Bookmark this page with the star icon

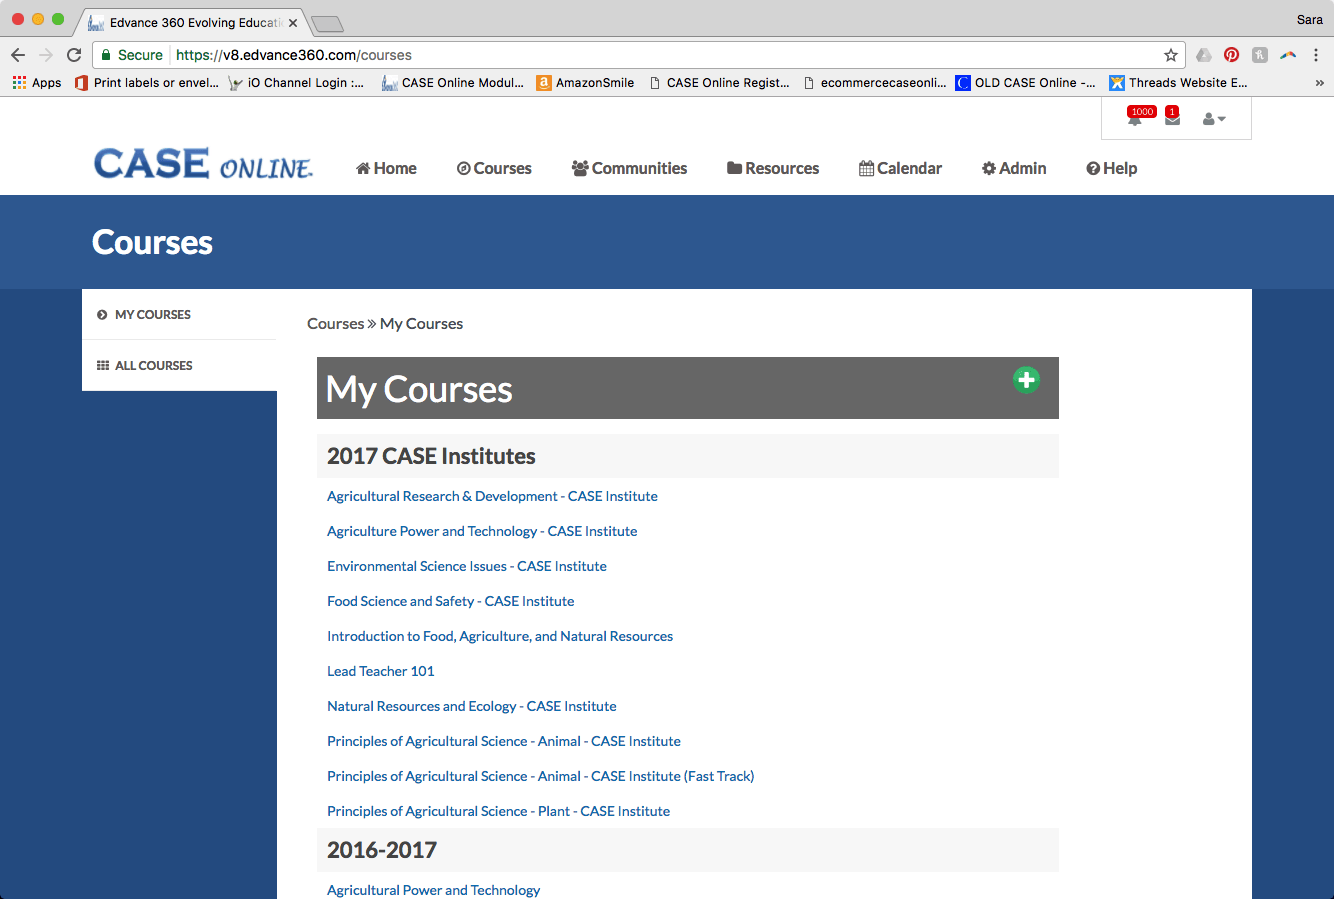1170,55
